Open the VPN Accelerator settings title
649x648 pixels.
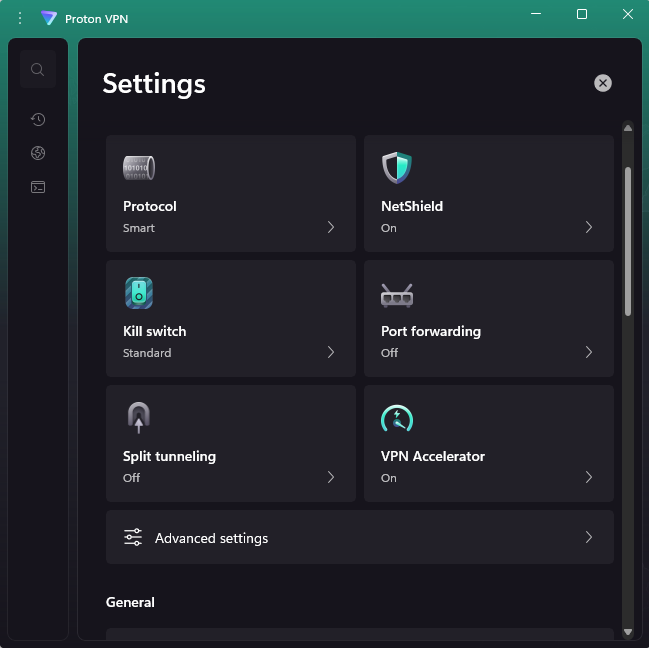pyautogui.click(x=433, y=456)
